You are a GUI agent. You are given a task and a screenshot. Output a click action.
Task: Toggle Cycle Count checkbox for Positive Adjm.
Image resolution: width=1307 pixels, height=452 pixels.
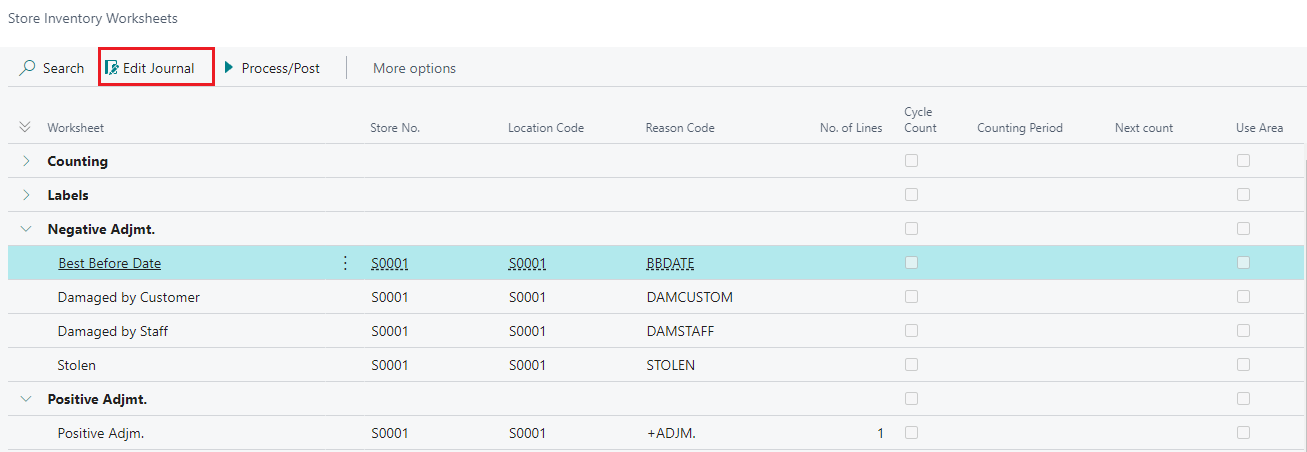pos(911,433)
